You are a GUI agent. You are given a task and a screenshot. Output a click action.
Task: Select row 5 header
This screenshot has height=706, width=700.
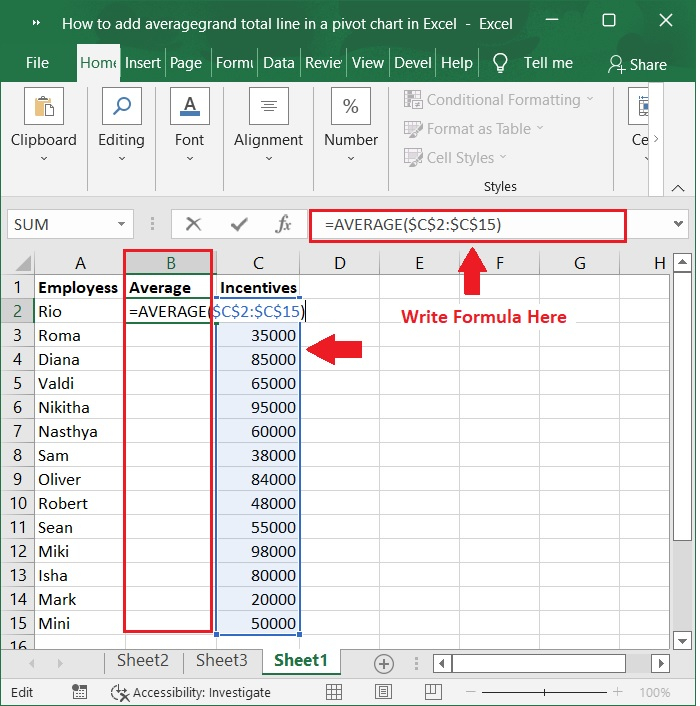point(17,383)
